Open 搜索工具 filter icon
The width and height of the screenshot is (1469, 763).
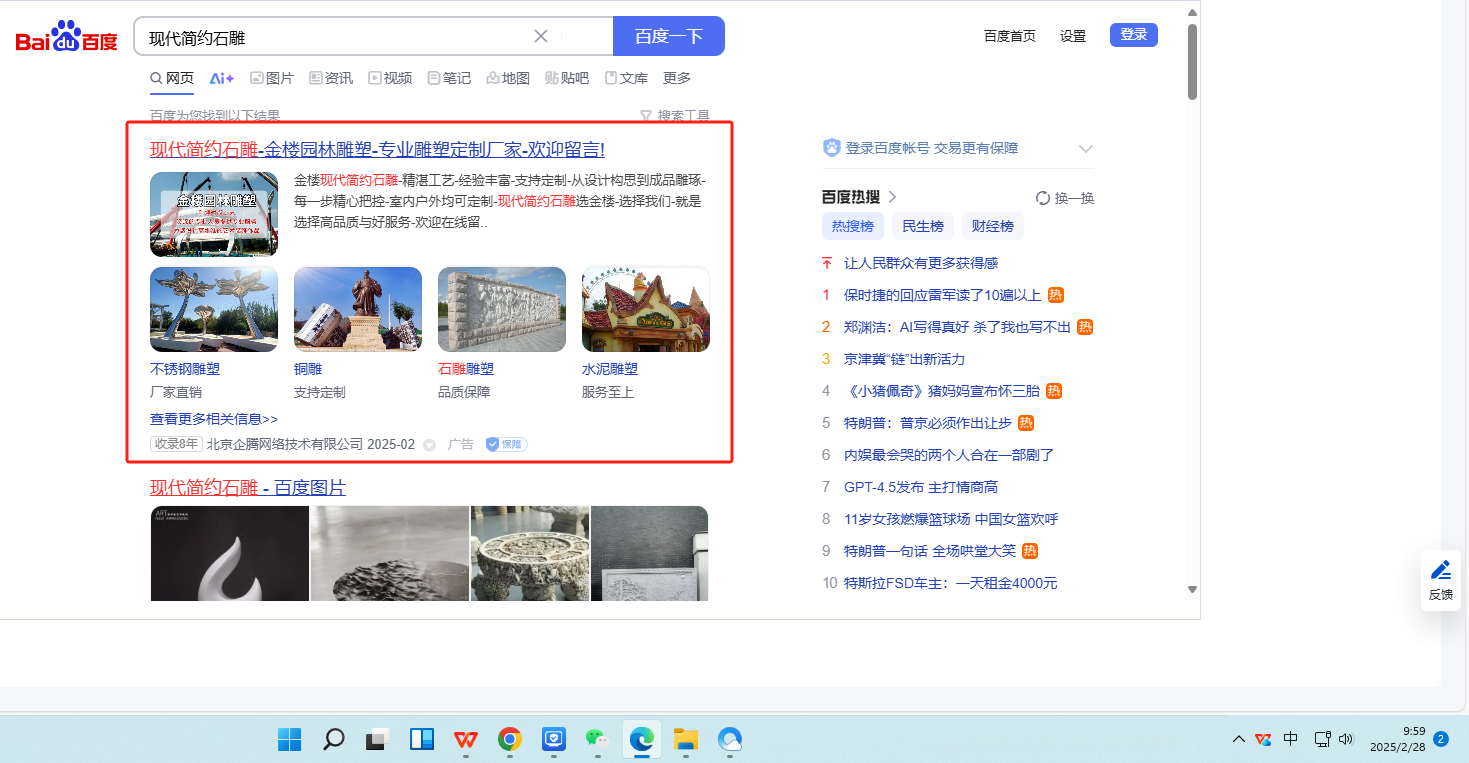pyautogui.click(x=646, y=116)
